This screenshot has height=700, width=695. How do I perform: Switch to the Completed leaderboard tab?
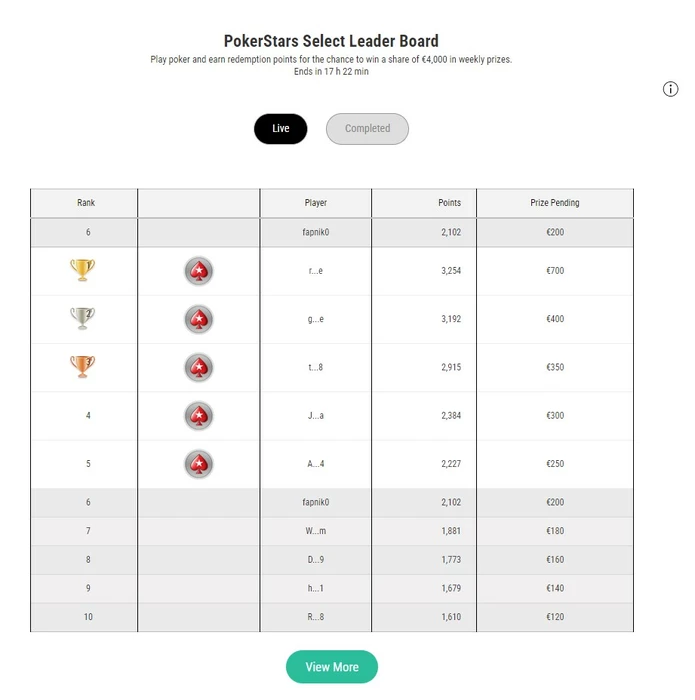pos(367,129)
